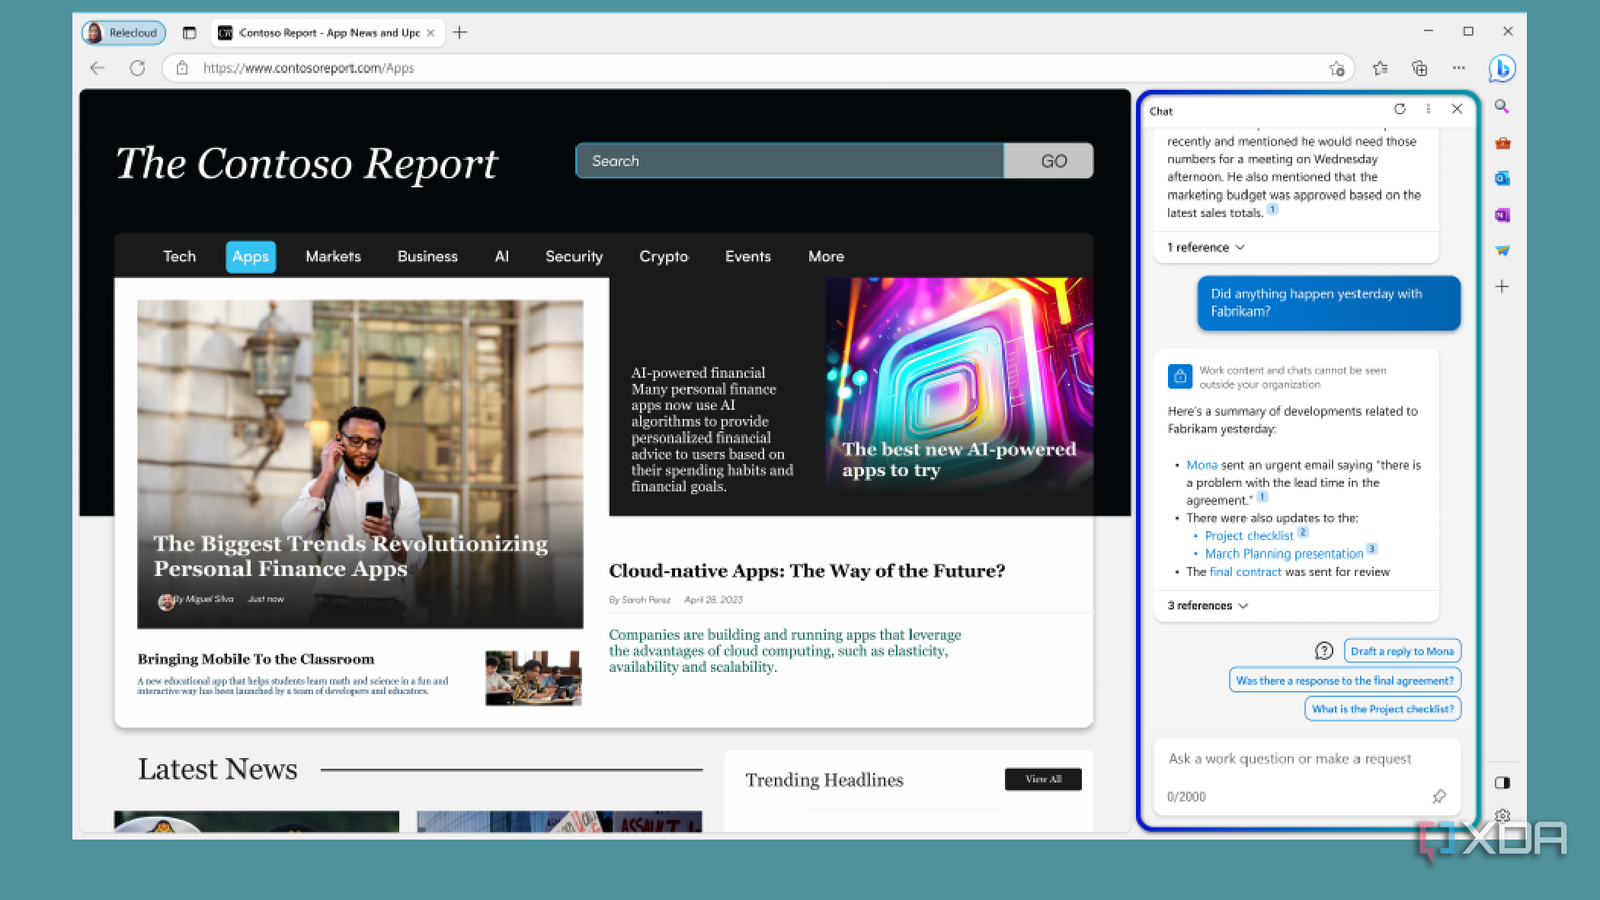Open the Crypto section
Screen dimensions: 1600x900
click(x=664, y=256)
